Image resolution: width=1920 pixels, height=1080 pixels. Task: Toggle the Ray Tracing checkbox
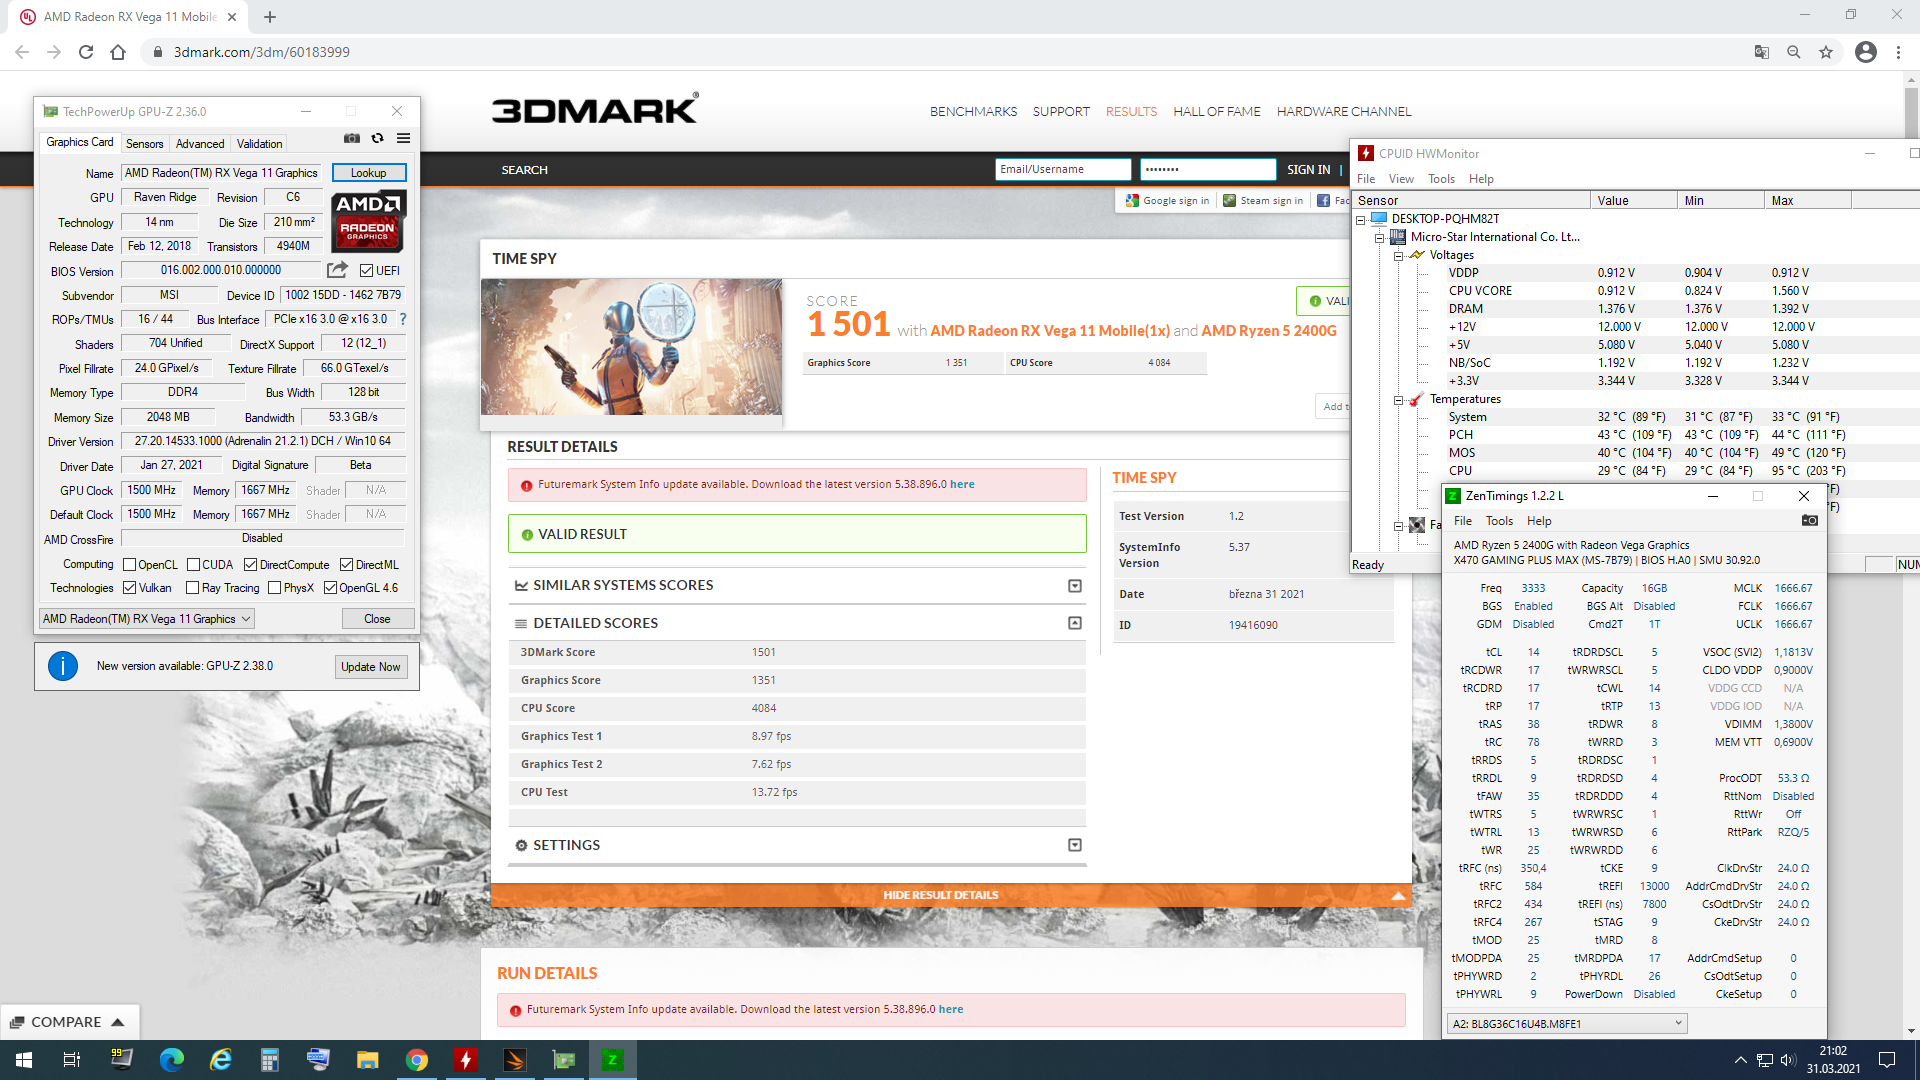193,588
